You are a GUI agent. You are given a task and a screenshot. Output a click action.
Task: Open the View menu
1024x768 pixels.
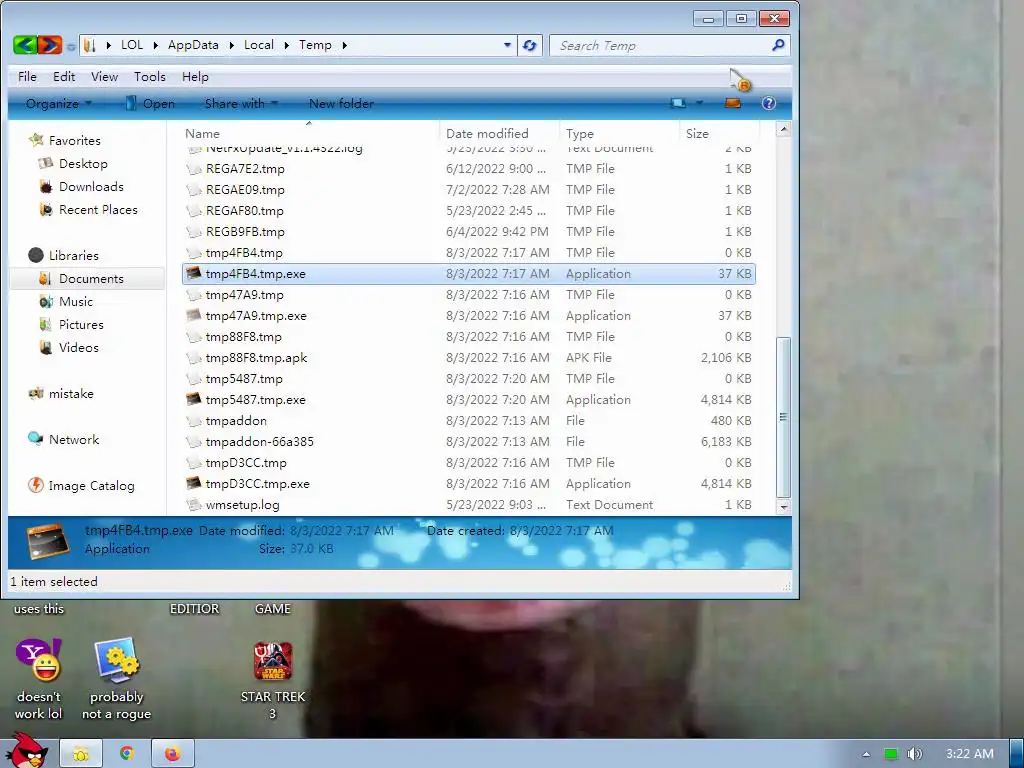104,76
